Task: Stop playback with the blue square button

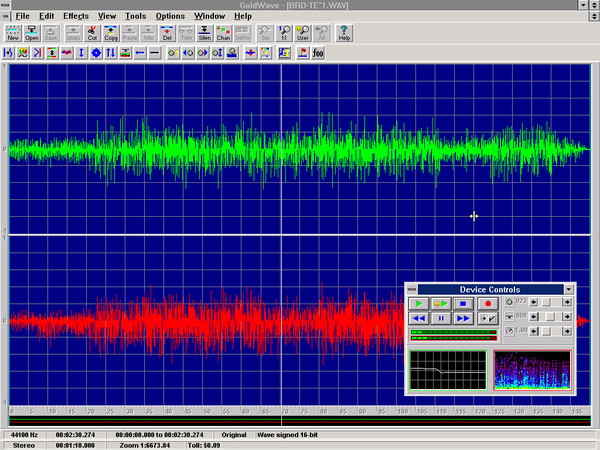Action: [463, 303]
